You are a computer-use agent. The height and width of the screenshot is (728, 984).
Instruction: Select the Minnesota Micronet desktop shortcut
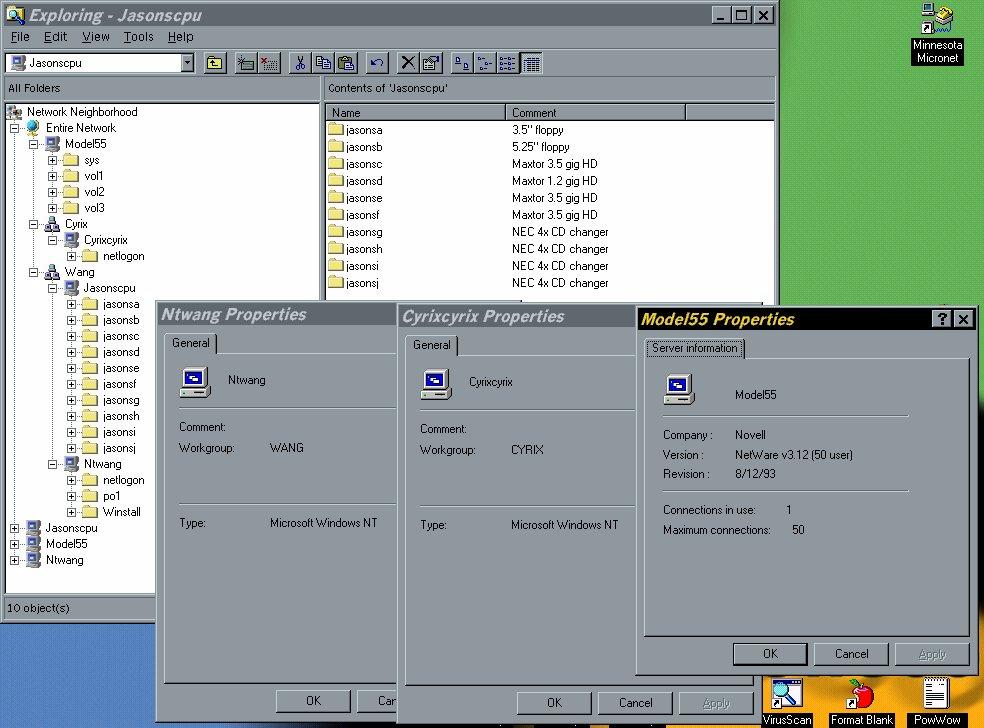pos(937,33)
